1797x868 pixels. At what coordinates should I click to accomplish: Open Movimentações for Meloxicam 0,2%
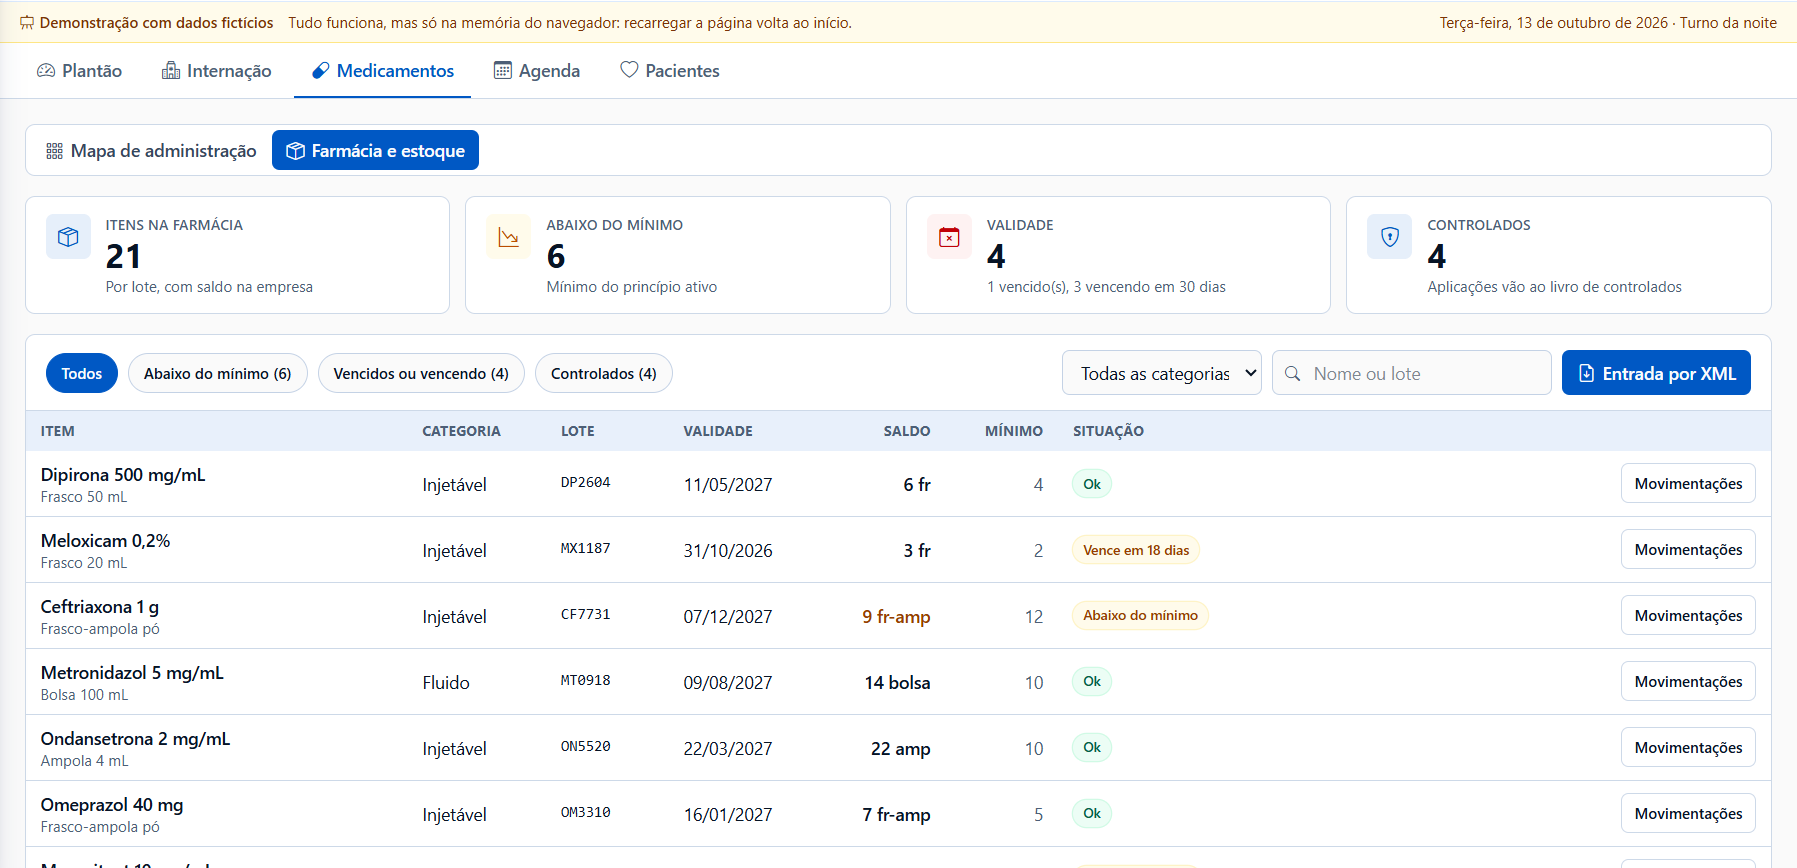click(1688, 550)
